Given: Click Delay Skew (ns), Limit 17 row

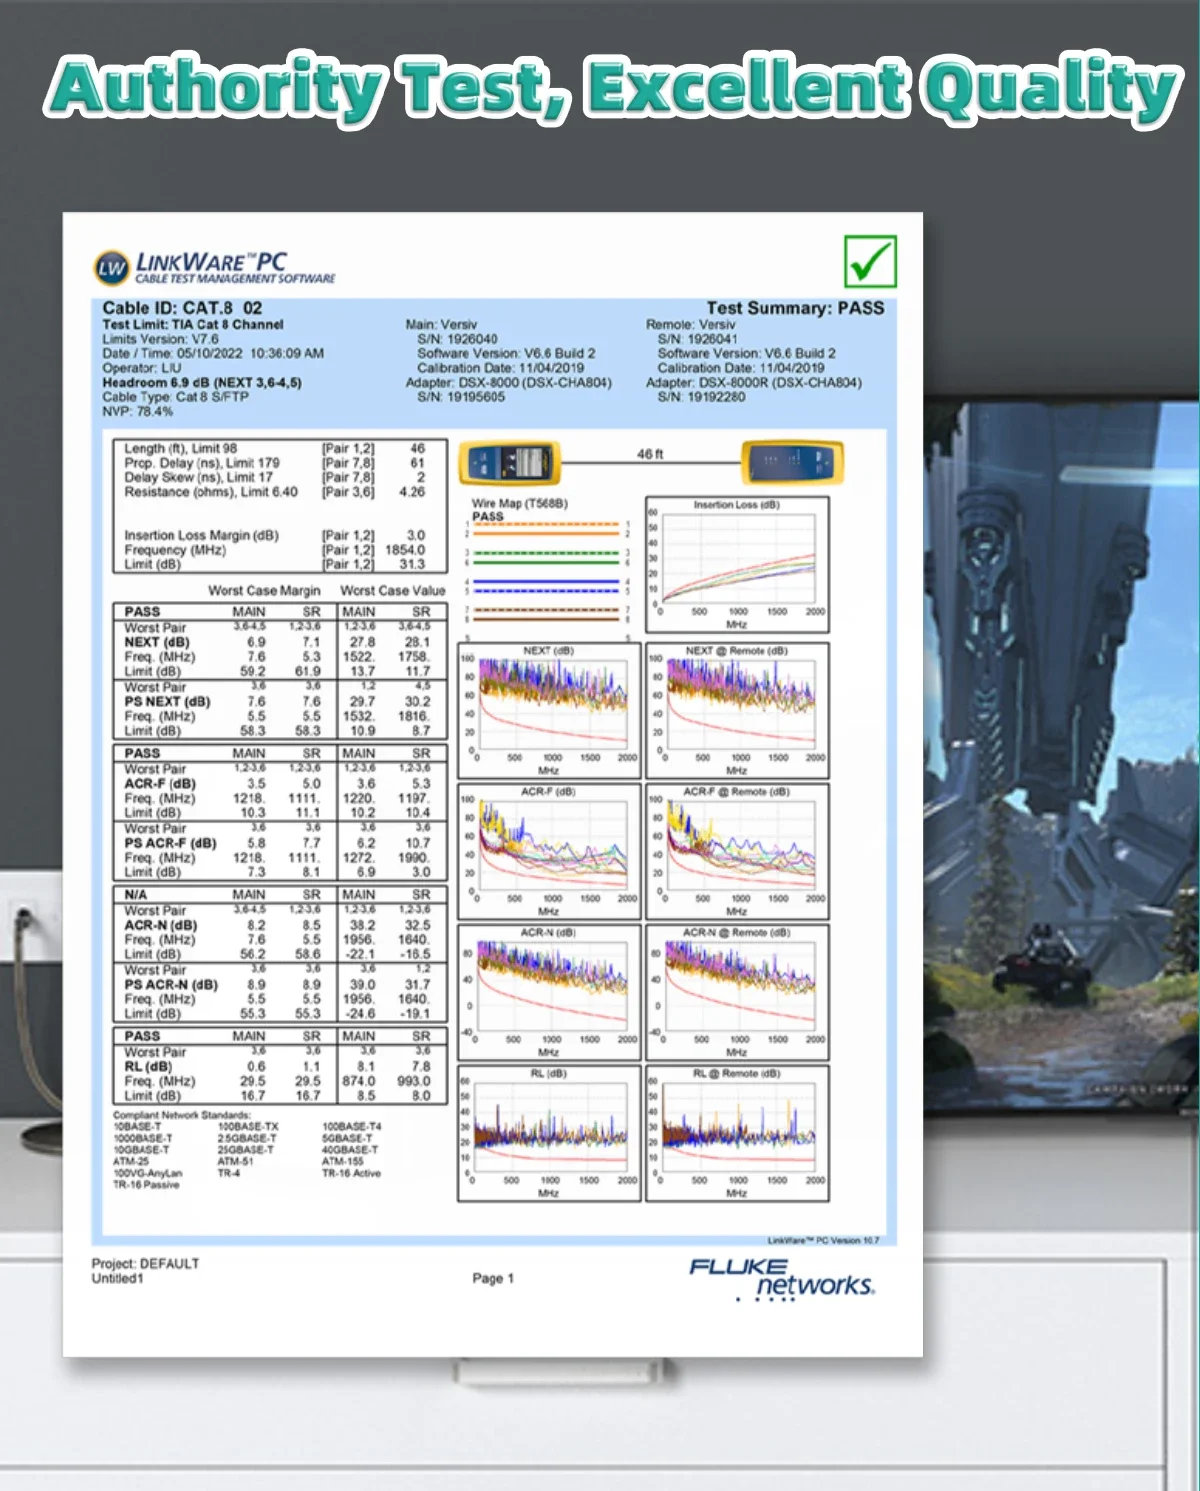Looking at the screenshot, I should tap(275, 478).
